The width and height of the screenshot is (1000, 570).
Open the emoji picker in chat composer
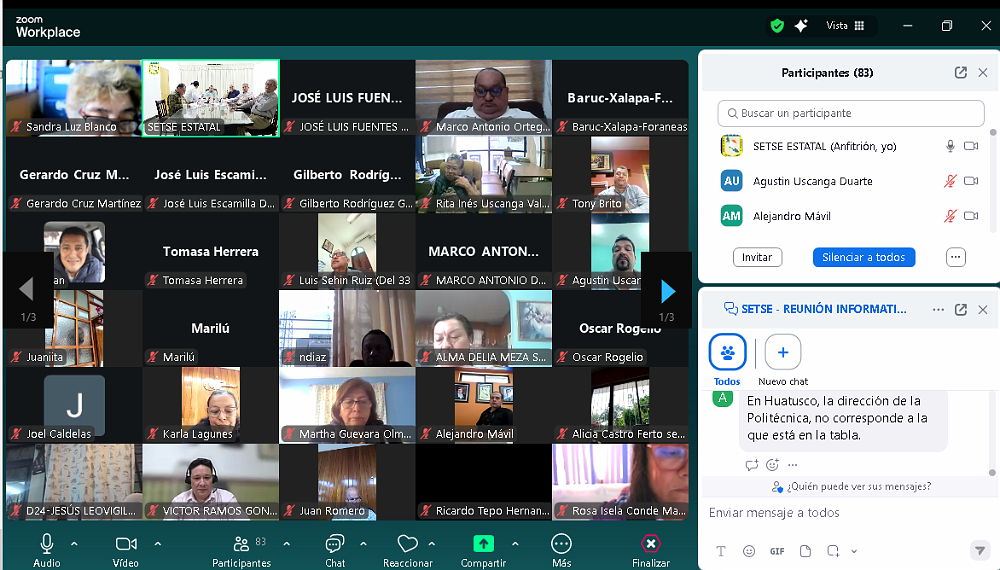pos(749,551)
